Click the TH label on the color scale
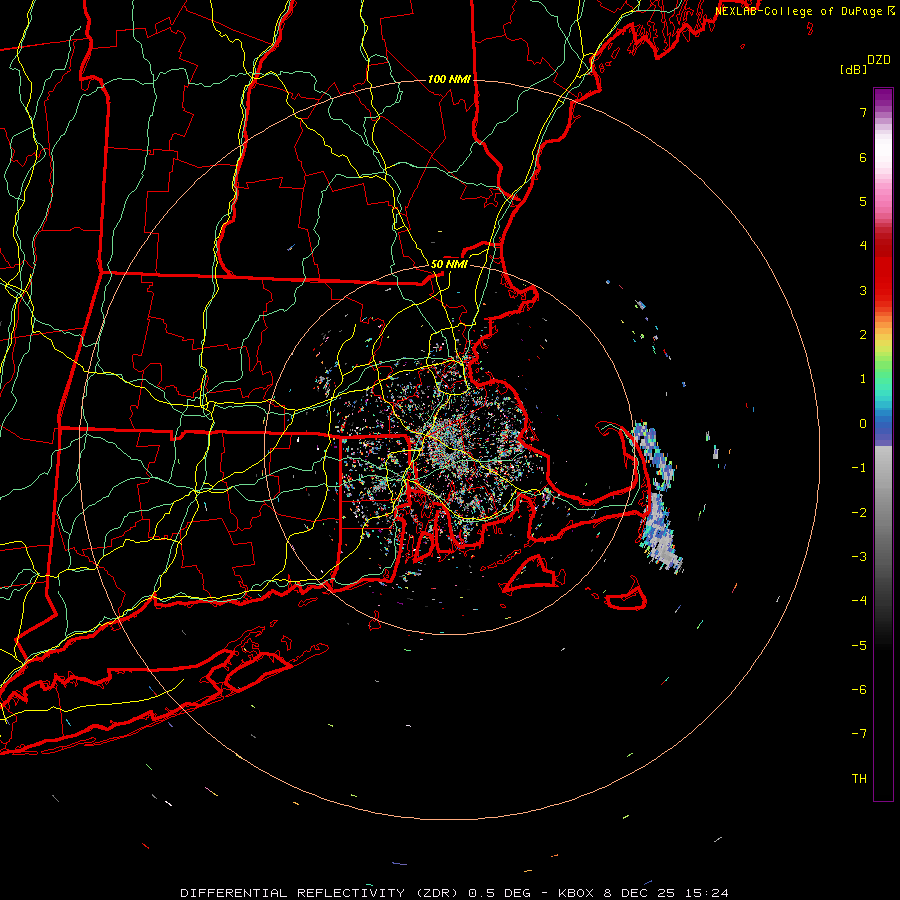900x900 pixels. (859, 779)
